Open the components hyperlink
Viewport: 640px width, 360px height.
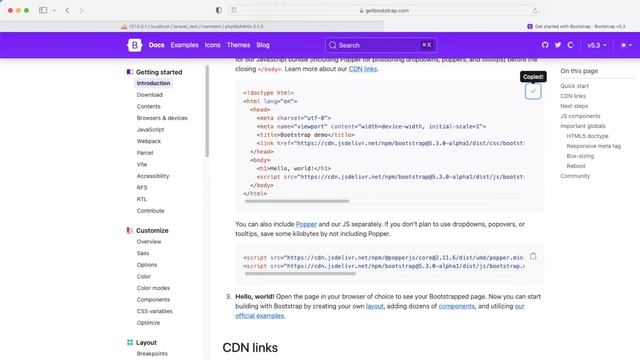pyautogui.click(x=457, y=306)
